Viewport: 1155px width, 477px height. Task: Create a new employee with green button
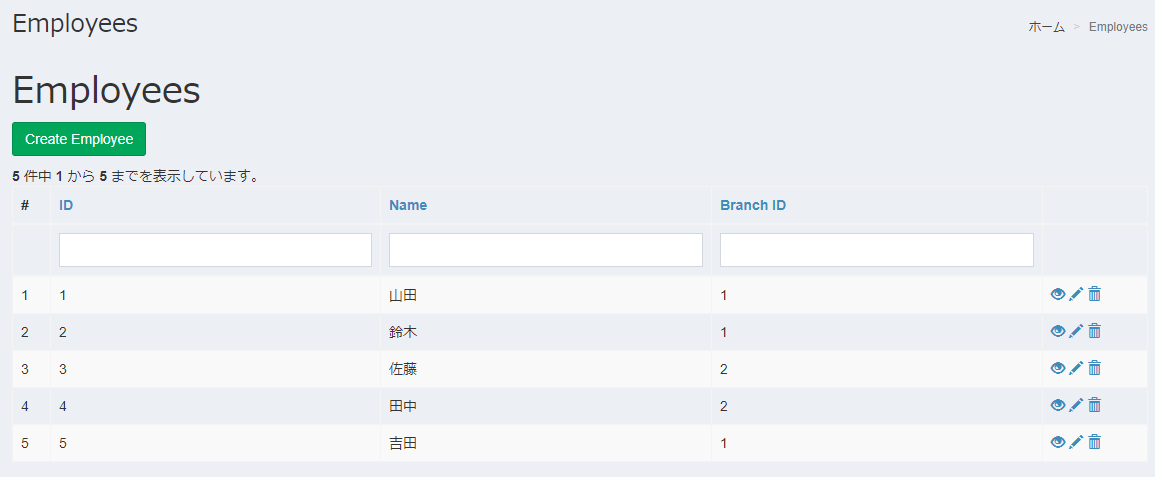(79, 139)
